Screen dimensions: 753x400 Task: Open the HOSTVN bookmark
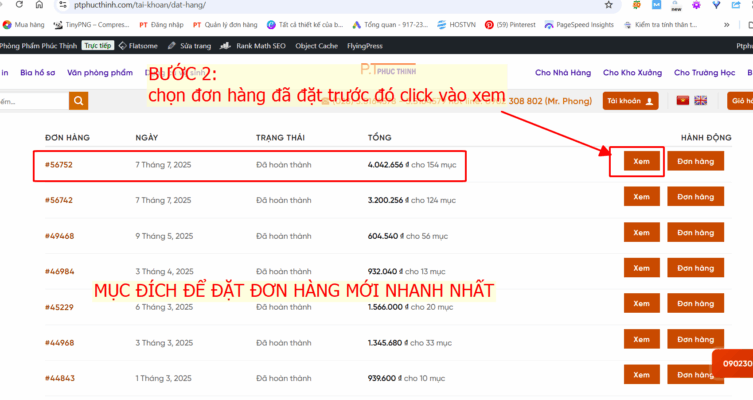click(456, 24)
